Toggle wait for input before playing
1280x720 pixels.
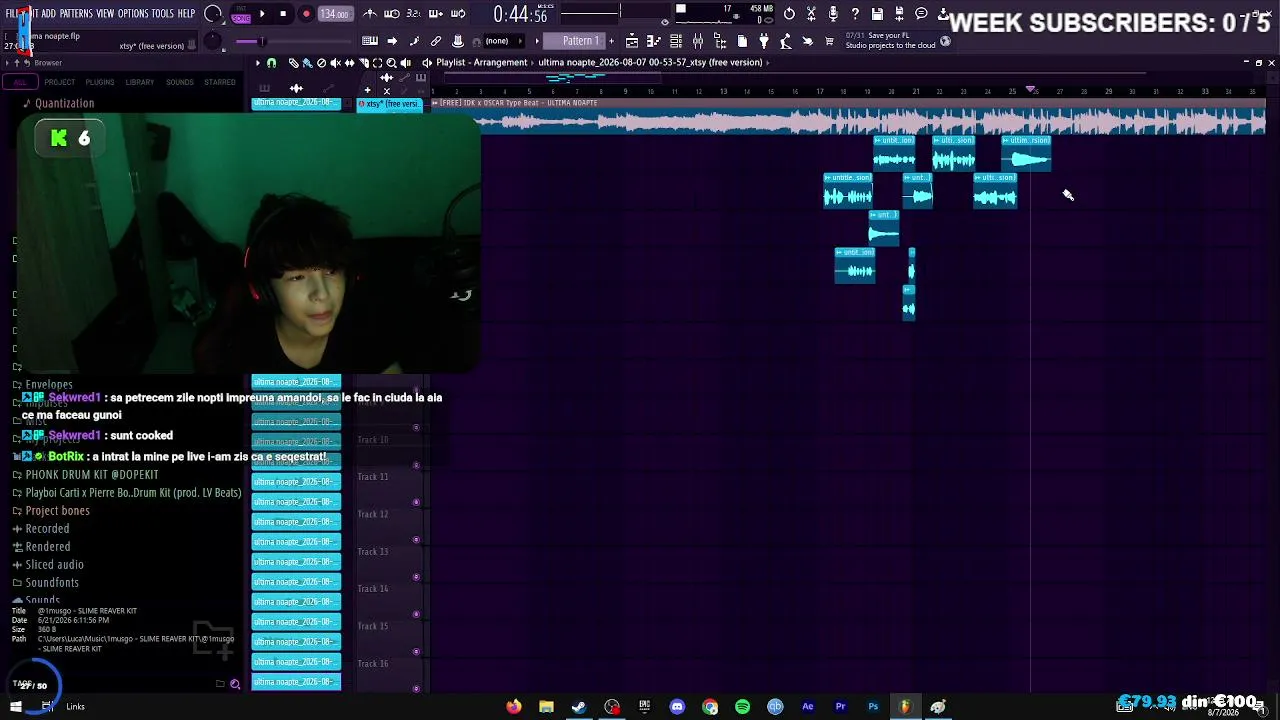[x=392, y=14]
